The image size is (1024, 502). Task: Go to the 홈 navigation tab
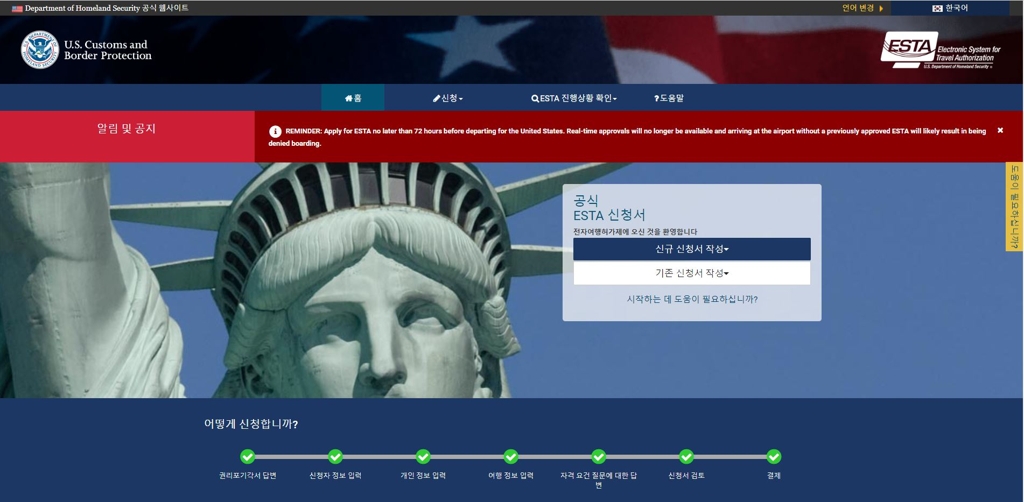coord(353,98)
